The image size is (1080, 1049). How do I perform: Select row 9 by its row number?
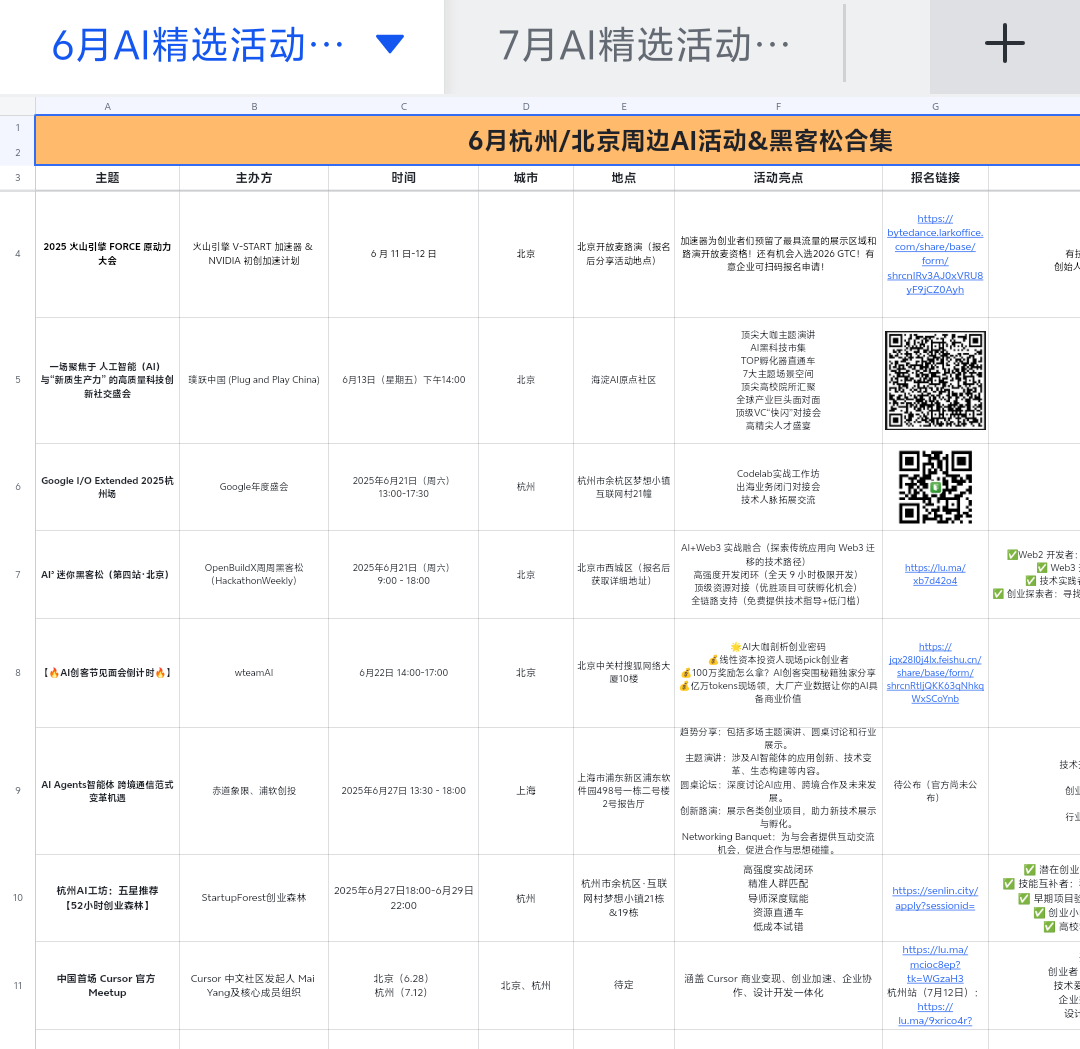pyautogui.click(x=18, y=791)
